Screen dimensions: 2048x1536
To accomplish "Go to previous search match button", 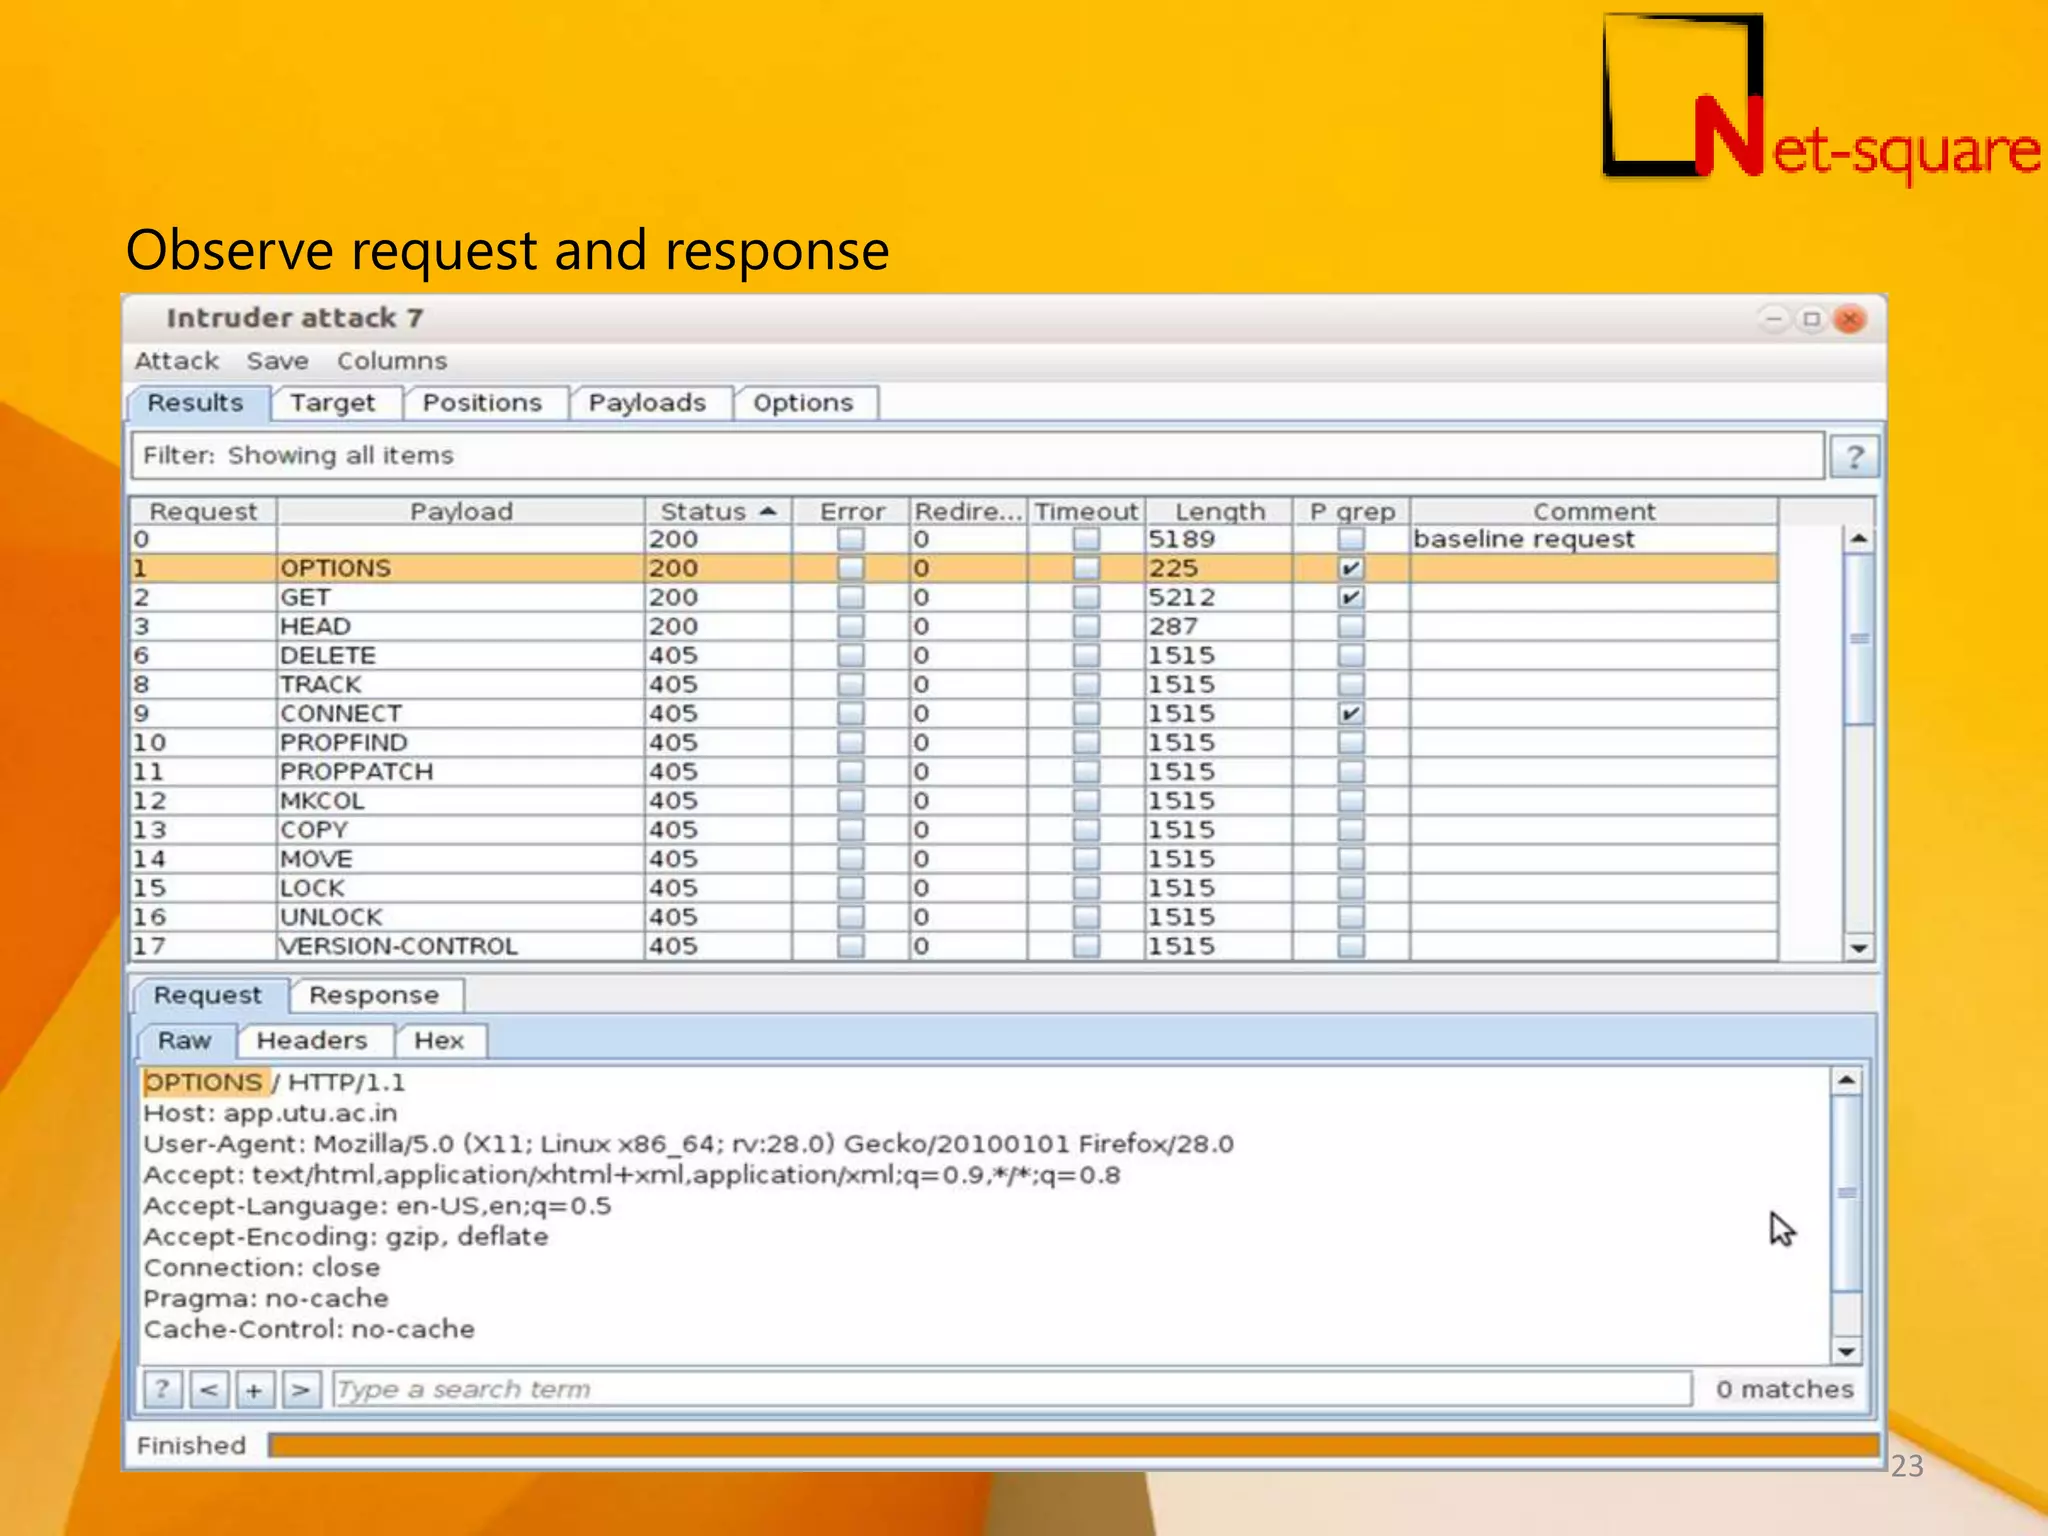I will click(x=209, y=1389).
